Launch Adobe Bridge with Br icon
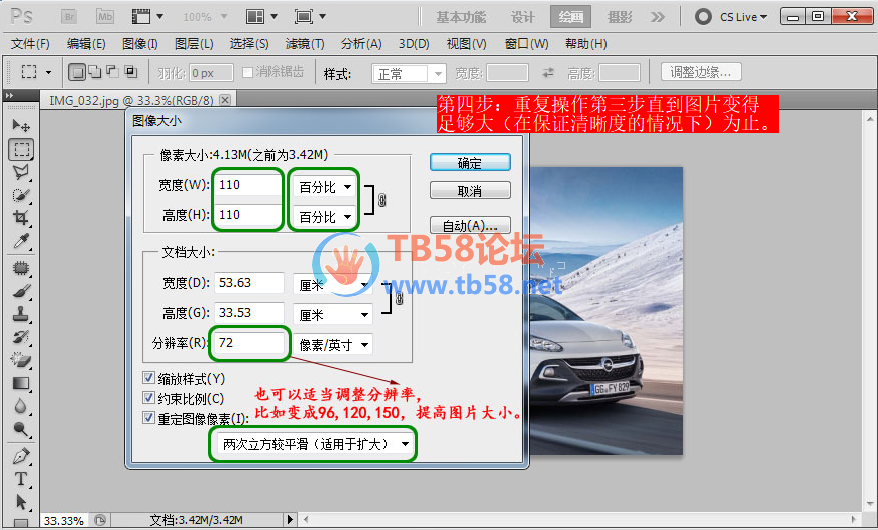878x530 pixels. 69,17
